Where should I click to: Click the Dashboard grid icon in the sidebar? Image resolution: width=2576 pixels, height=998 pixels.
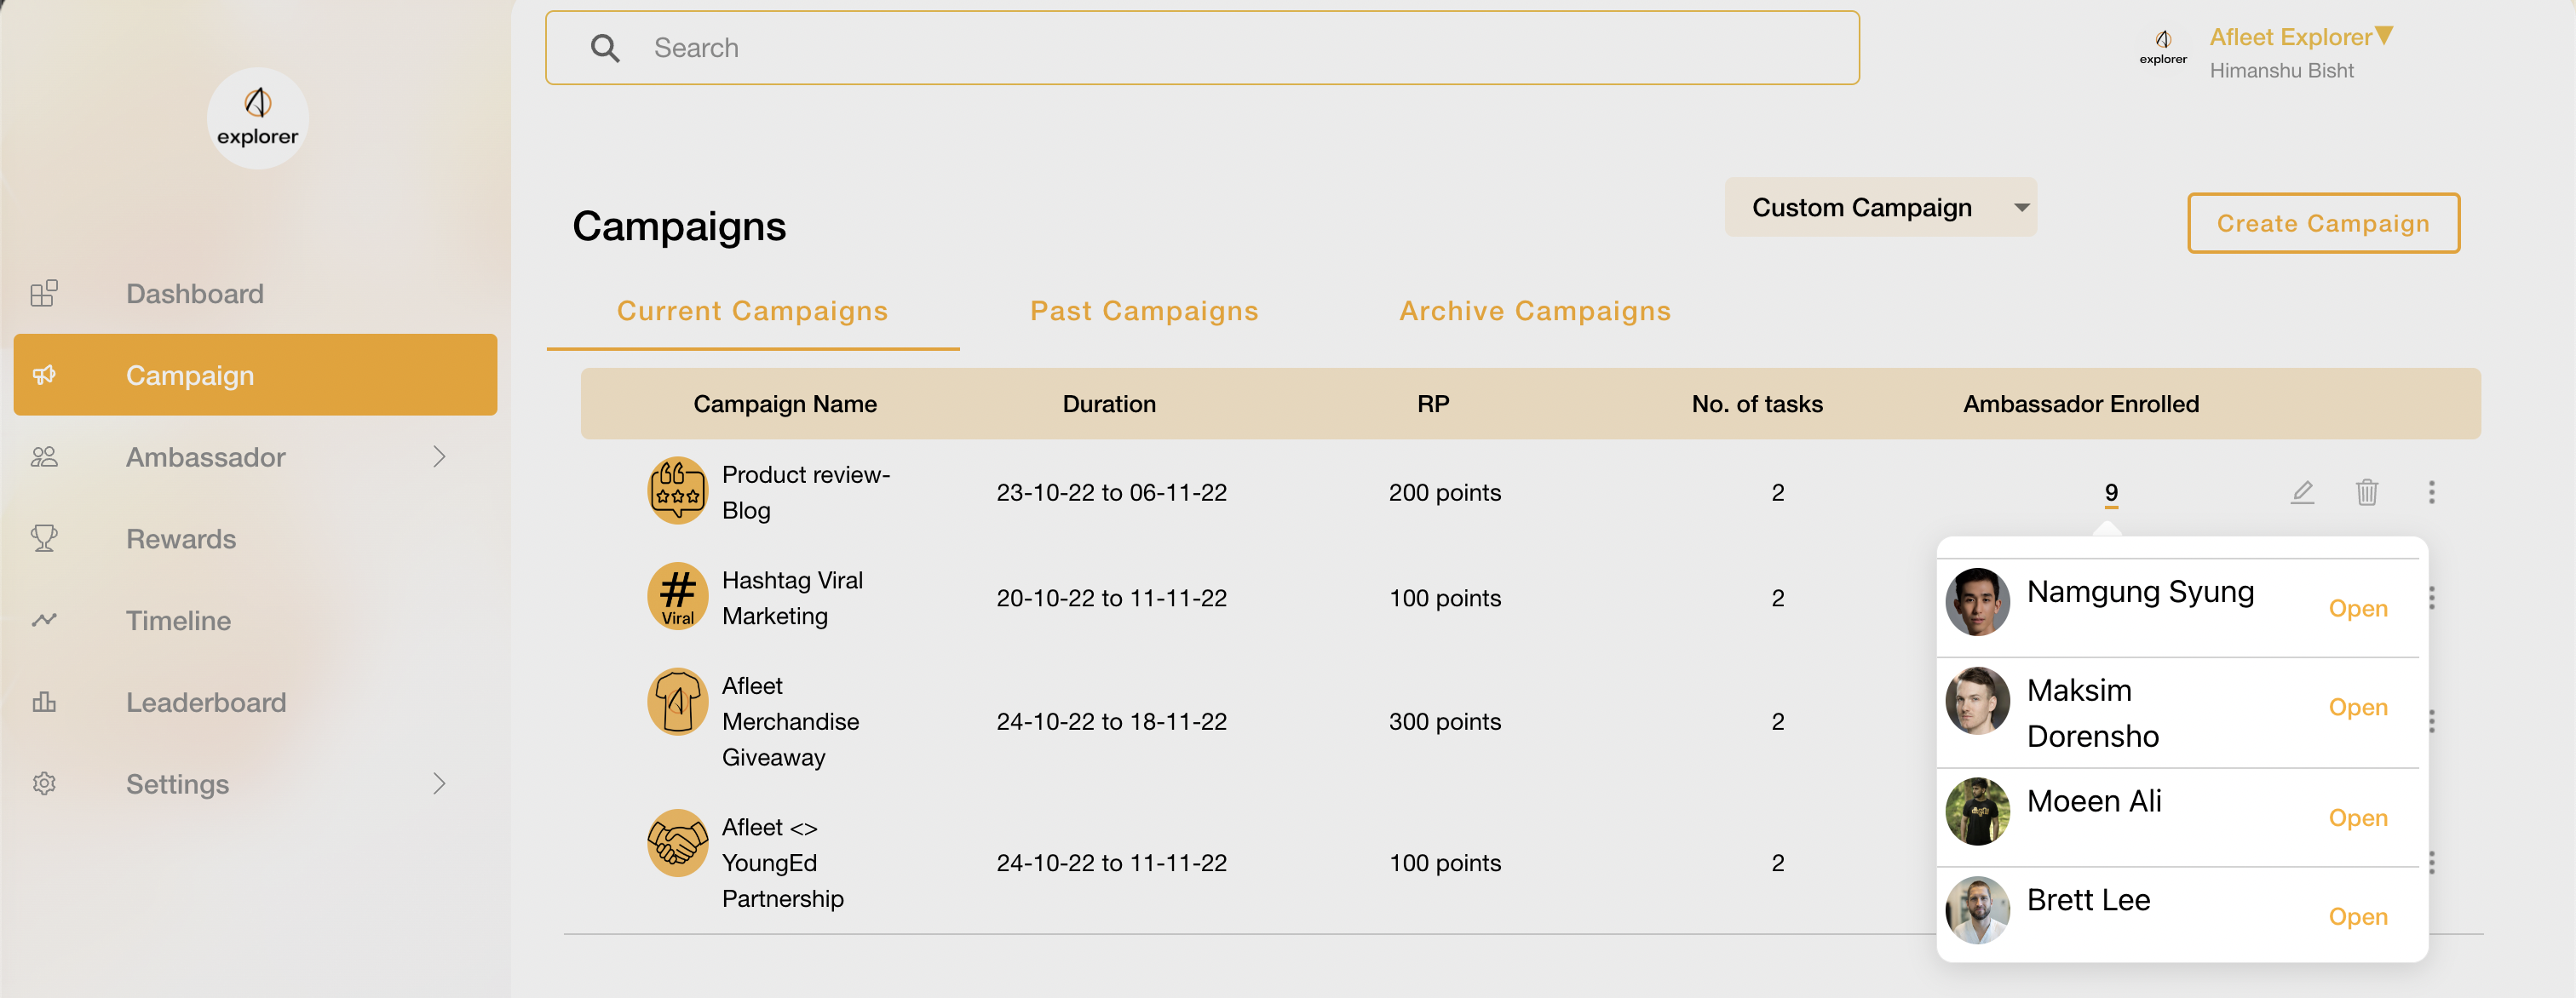pyautogui.click(x=44, y=293)
